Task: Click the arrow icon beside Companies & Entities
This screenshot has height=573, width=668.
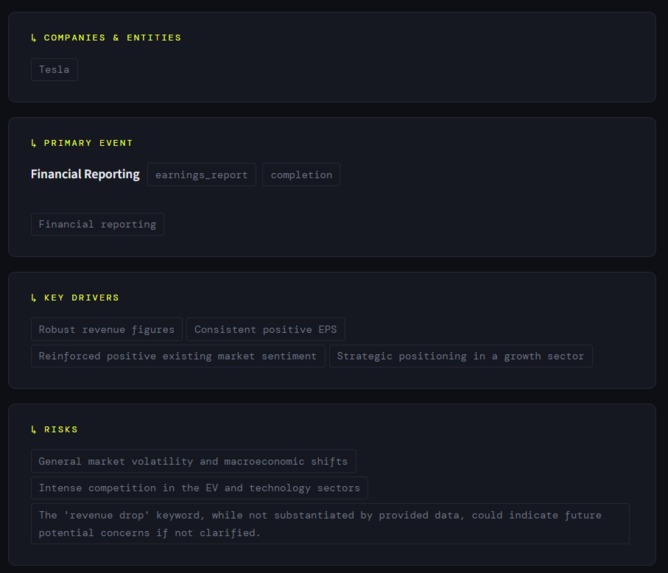Action: point(34,38)
